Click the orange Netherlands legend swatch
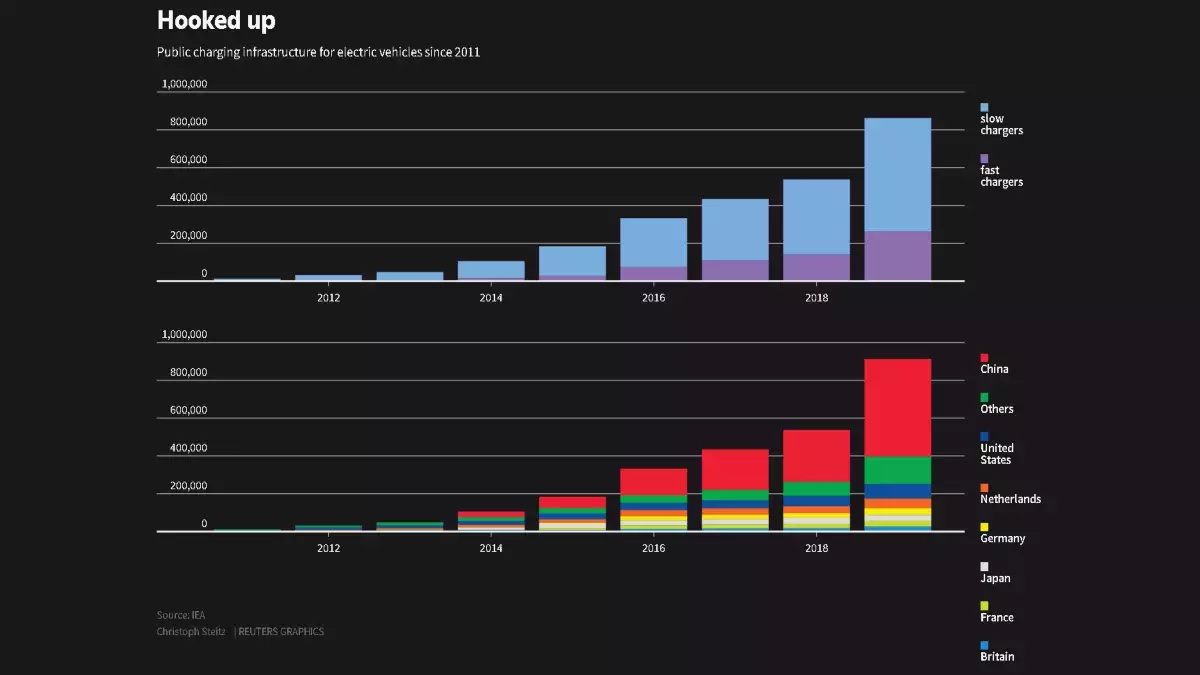1200x675 pixels. (984, 487)
